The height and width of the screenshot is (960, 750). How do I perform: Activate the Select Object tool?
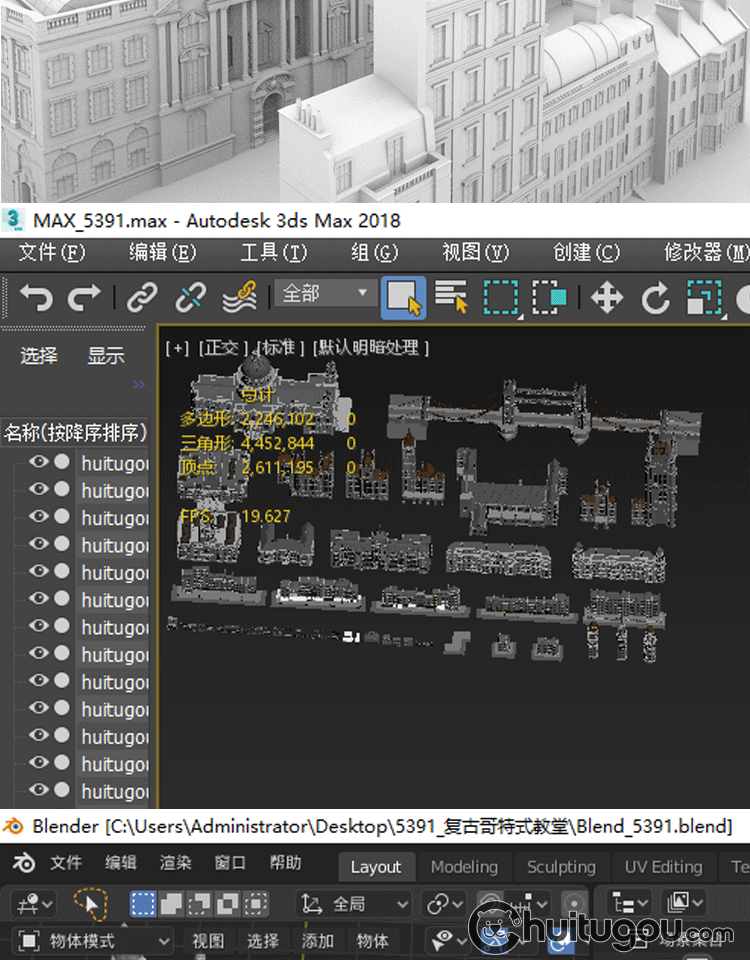[x=403, y=298]
